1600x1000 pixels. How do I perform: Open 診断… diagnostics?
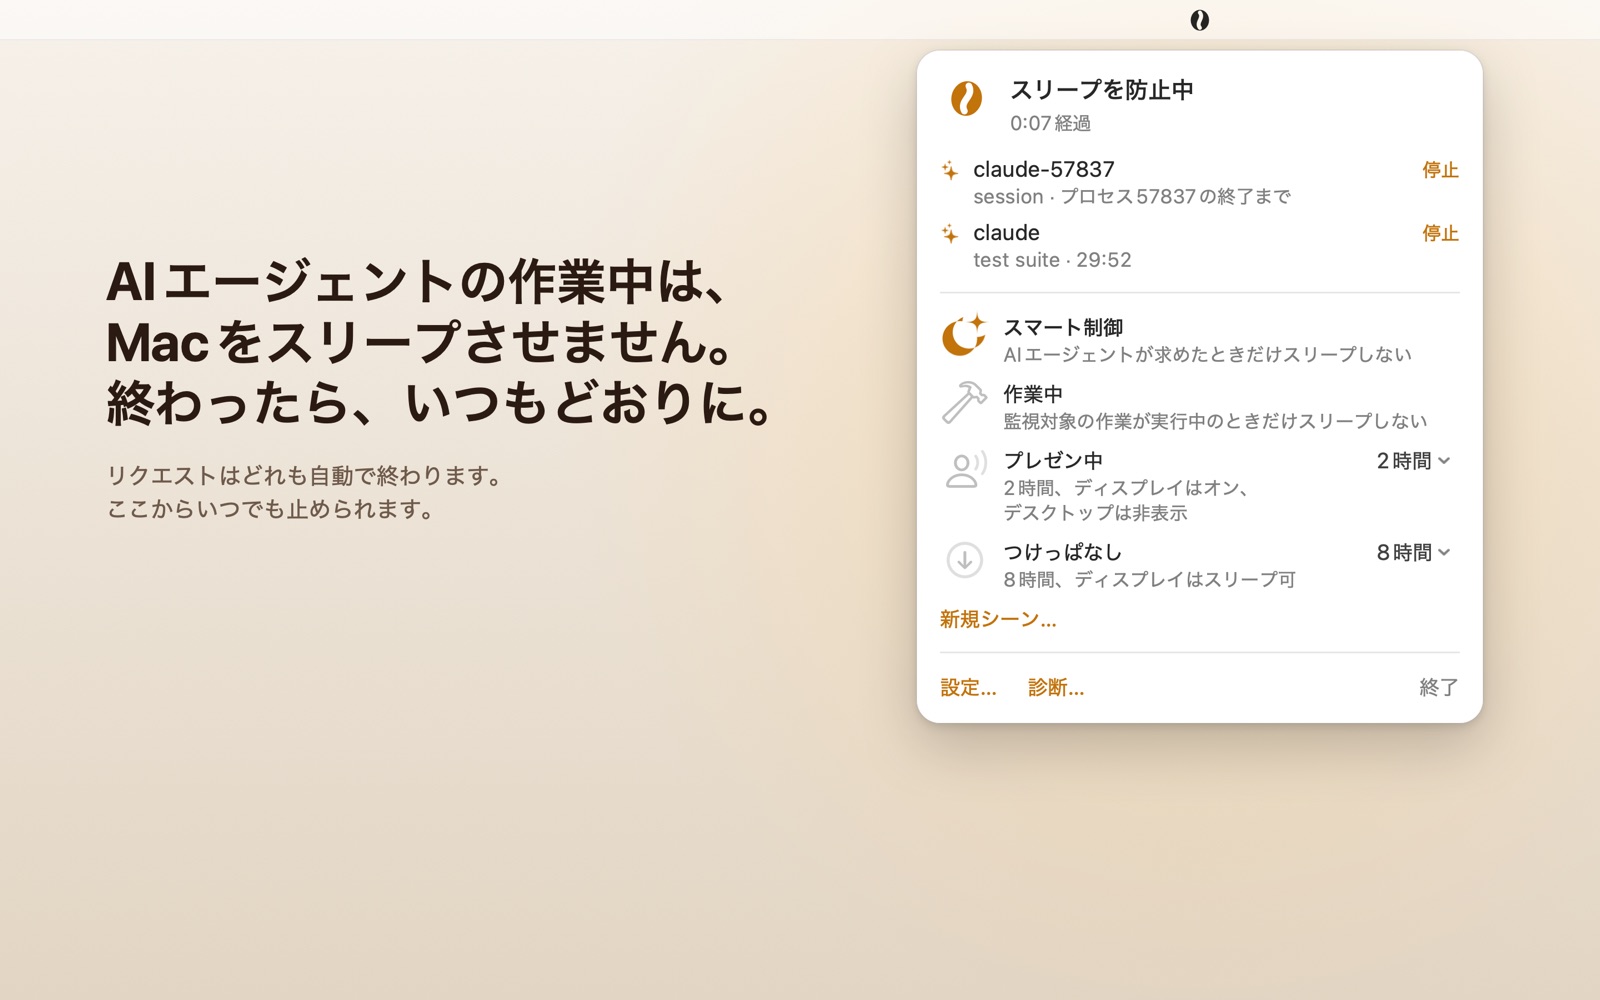[1056, 688]
